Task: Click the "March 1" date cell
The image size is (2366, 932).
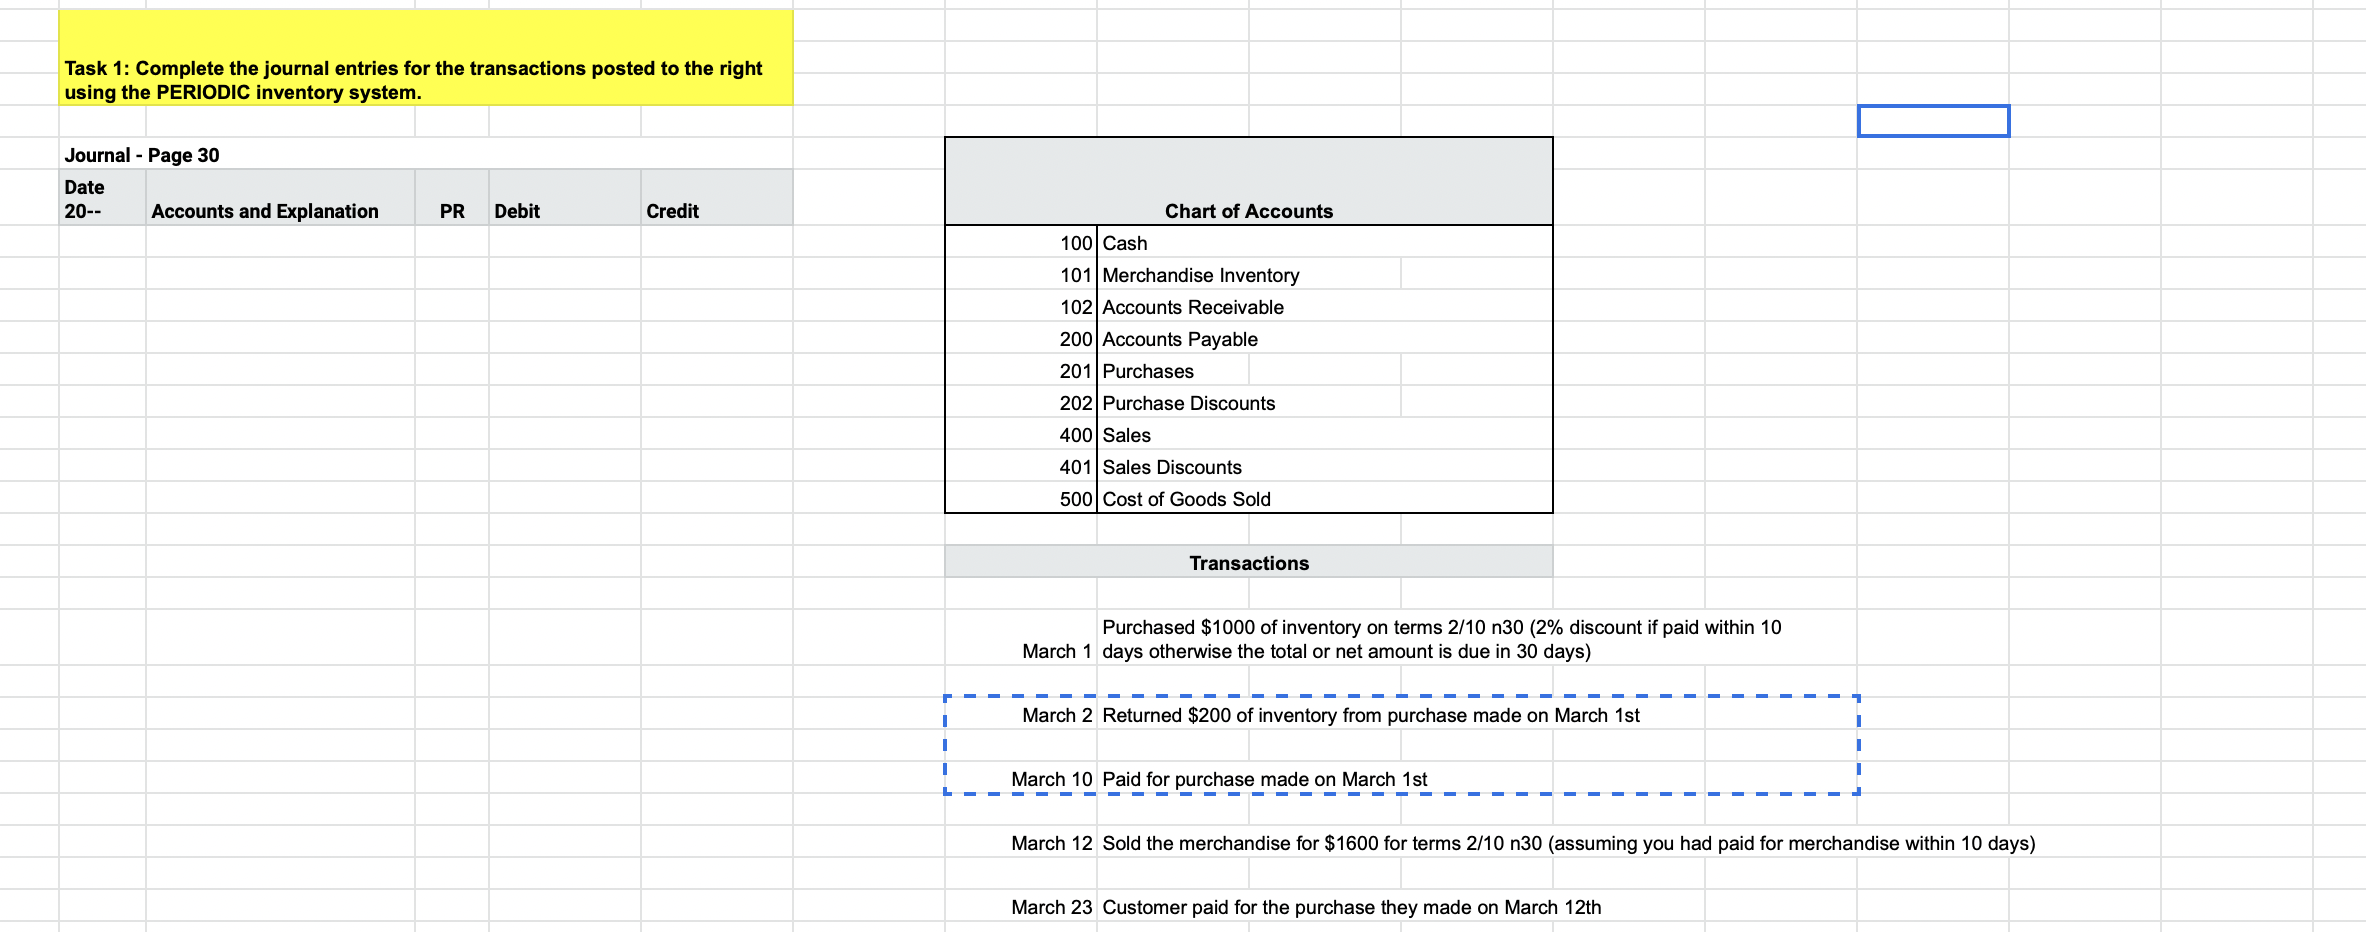Action: coord(1021,637)
